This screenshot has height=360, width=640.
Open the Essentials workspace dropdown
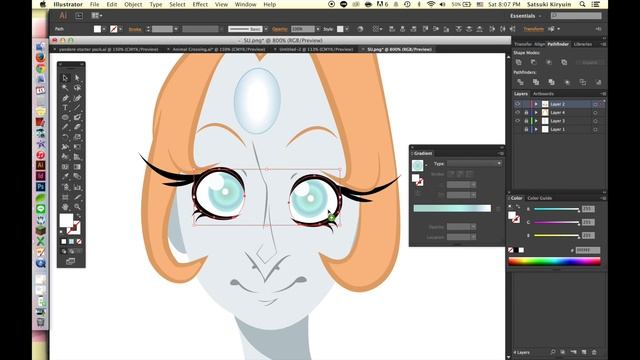click(526, 16)
